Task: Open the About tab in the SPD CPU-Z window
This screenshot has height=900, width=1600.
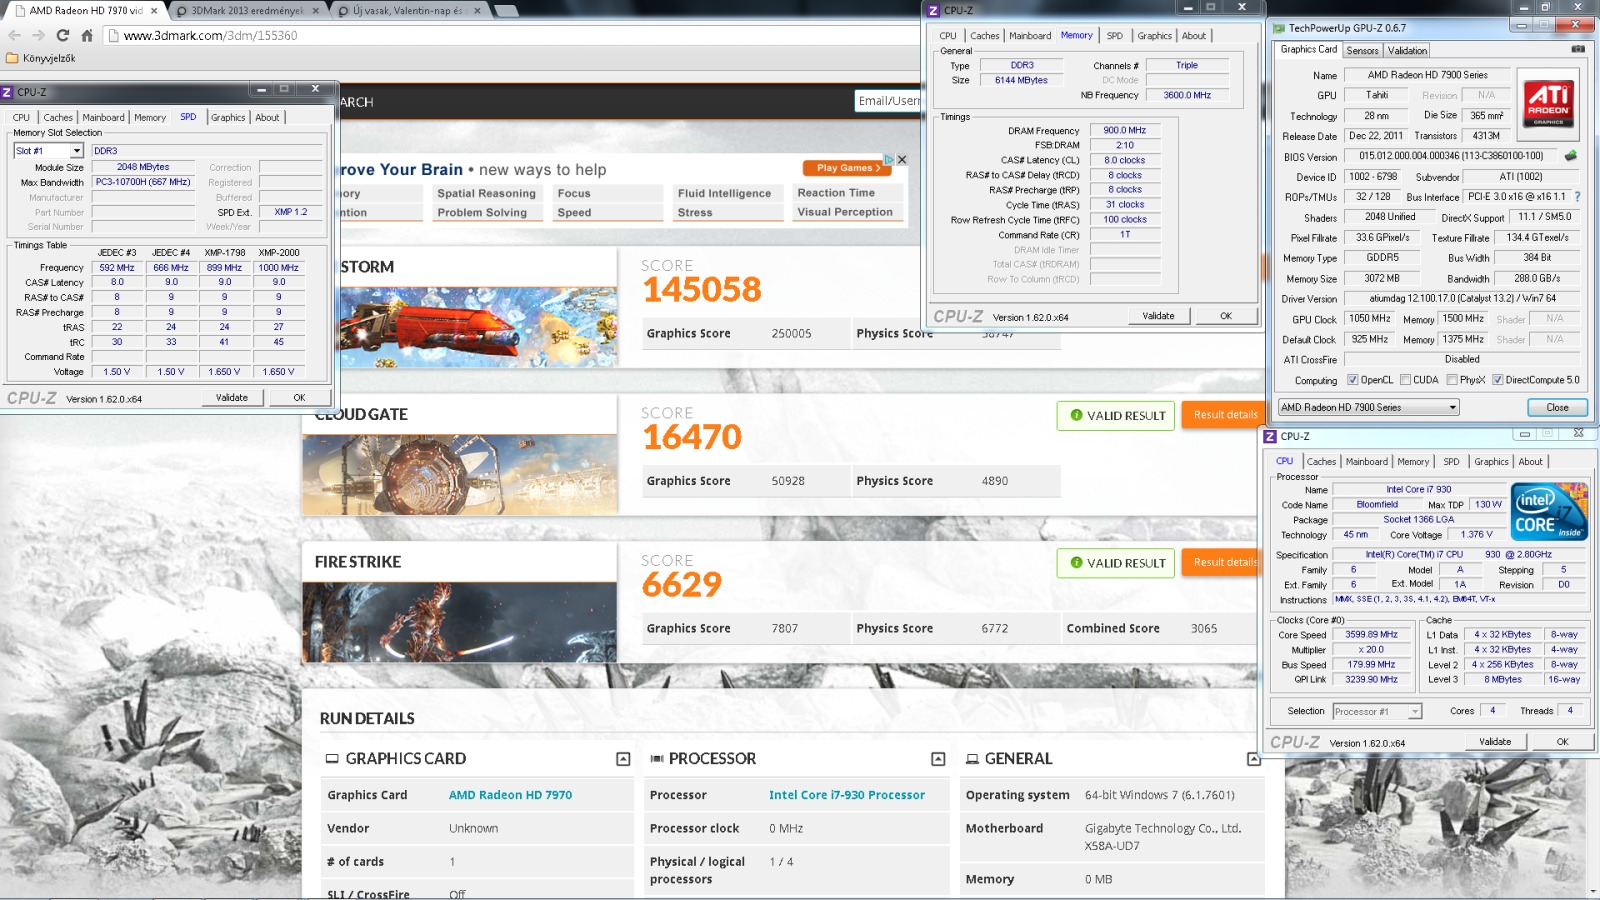Action: (267, 117)
